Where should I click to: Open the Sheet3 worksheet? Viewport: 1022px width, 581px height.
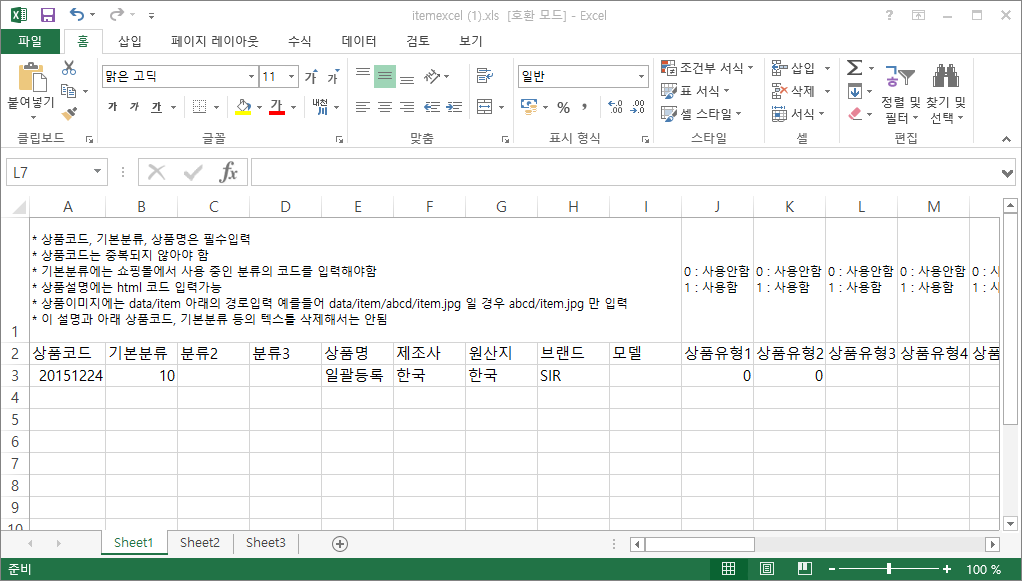pyautogui.click(x=265, y=543)
